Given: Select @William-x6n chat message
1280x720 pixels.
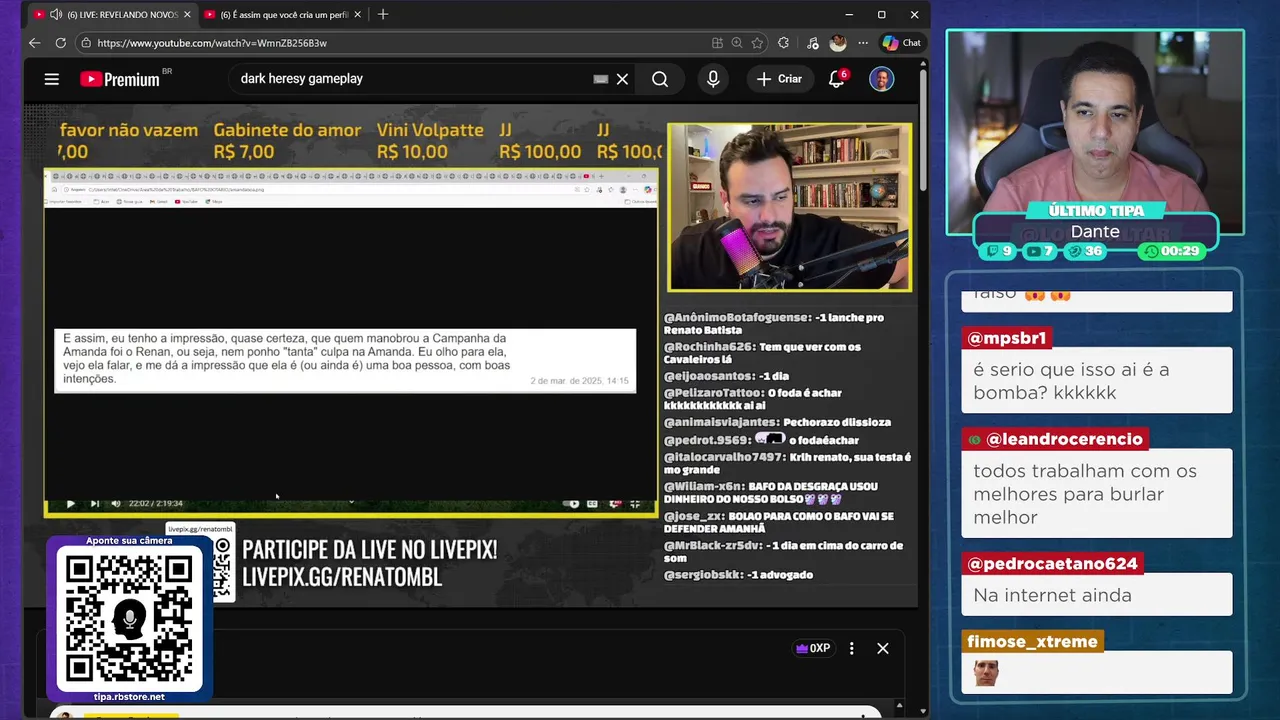Looking at the screenshot, I should point(771,493).
